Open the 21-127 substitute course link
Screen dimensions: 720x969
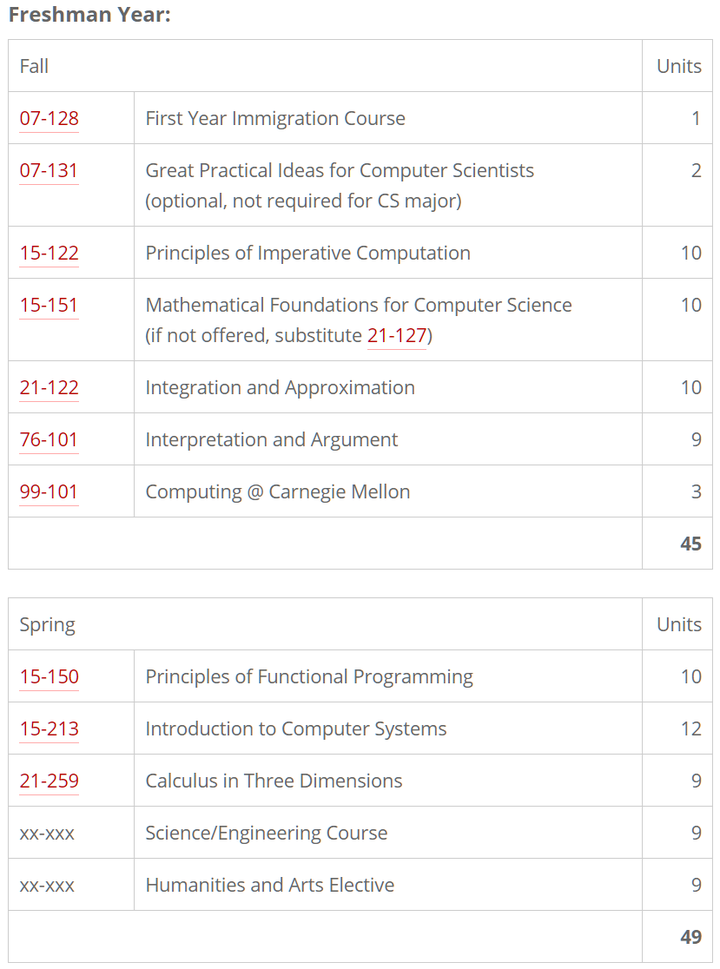(x=397, y=336)
